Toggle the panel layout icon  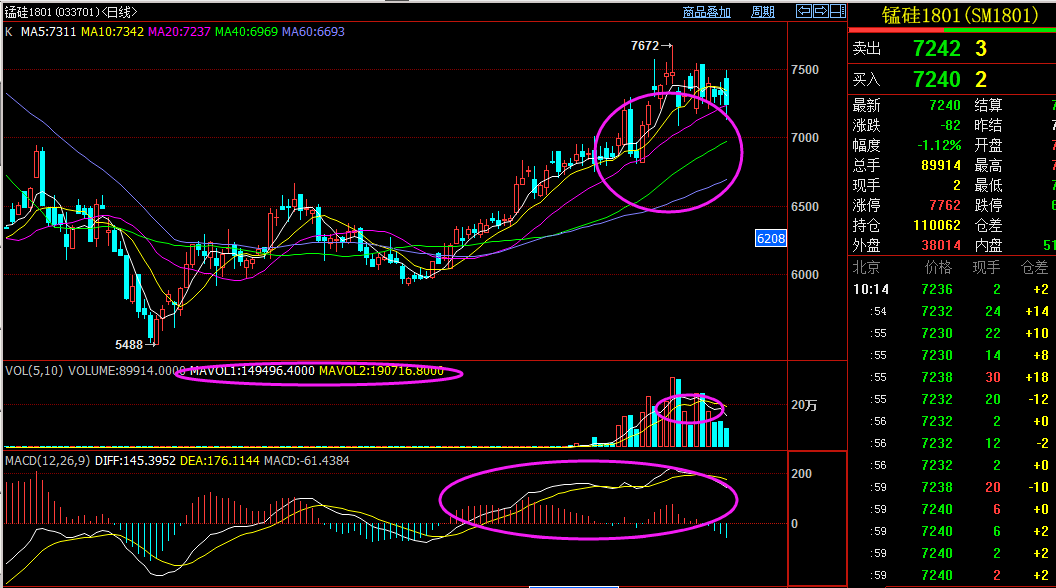point(838,12)
